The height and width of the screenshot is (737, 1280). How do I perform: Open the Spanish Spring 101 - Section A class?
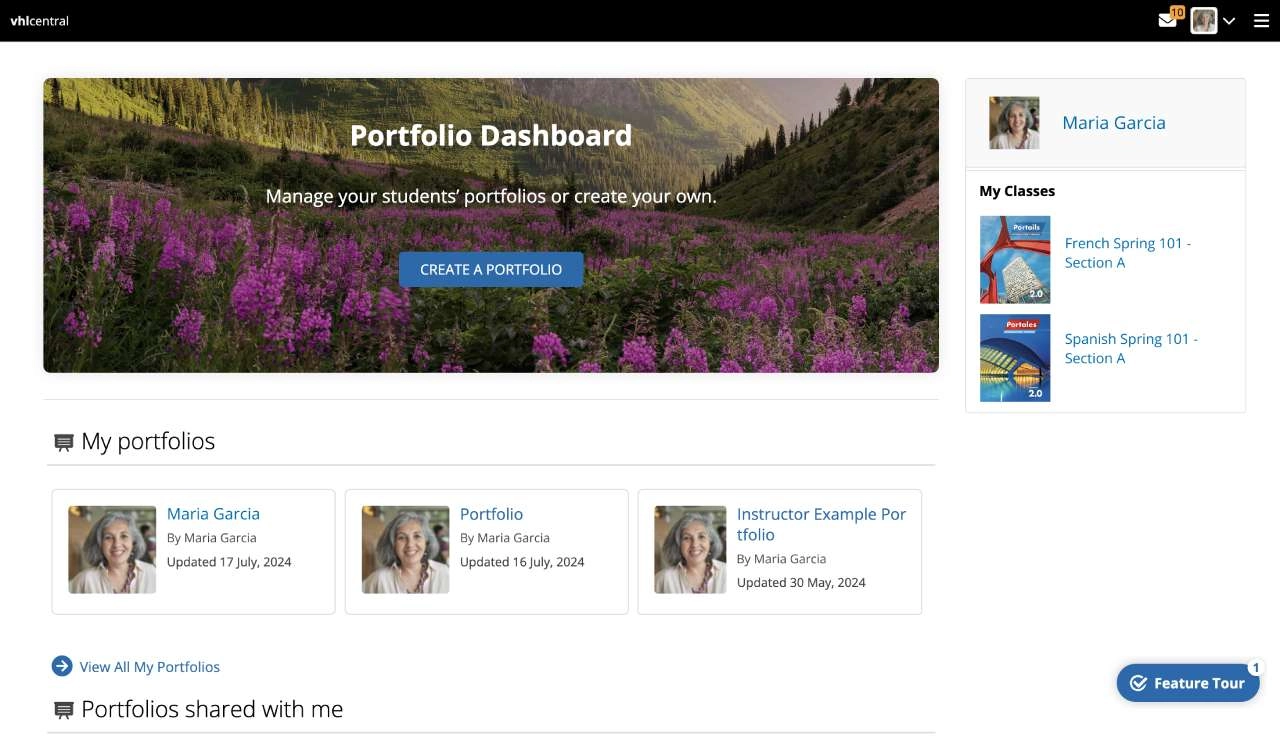pyautogui.click(x=1131, y=348)
